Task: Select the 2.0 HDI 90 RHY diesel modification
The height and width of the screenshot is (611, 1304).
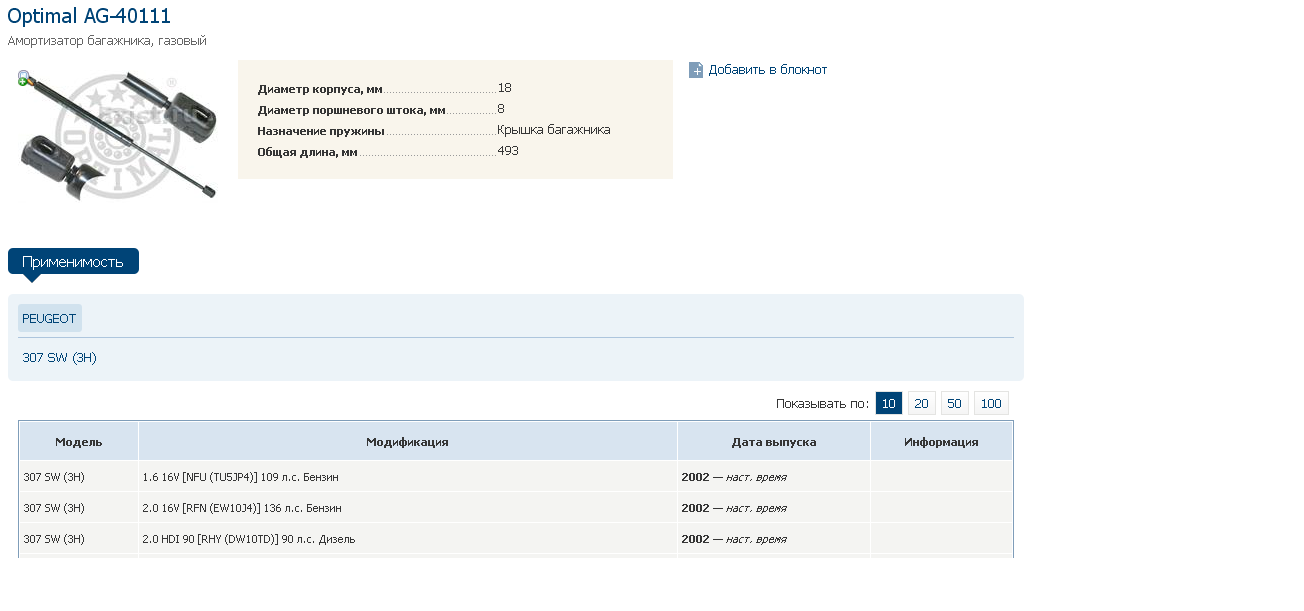Action: pyautogui.click(x=248, y=539)
